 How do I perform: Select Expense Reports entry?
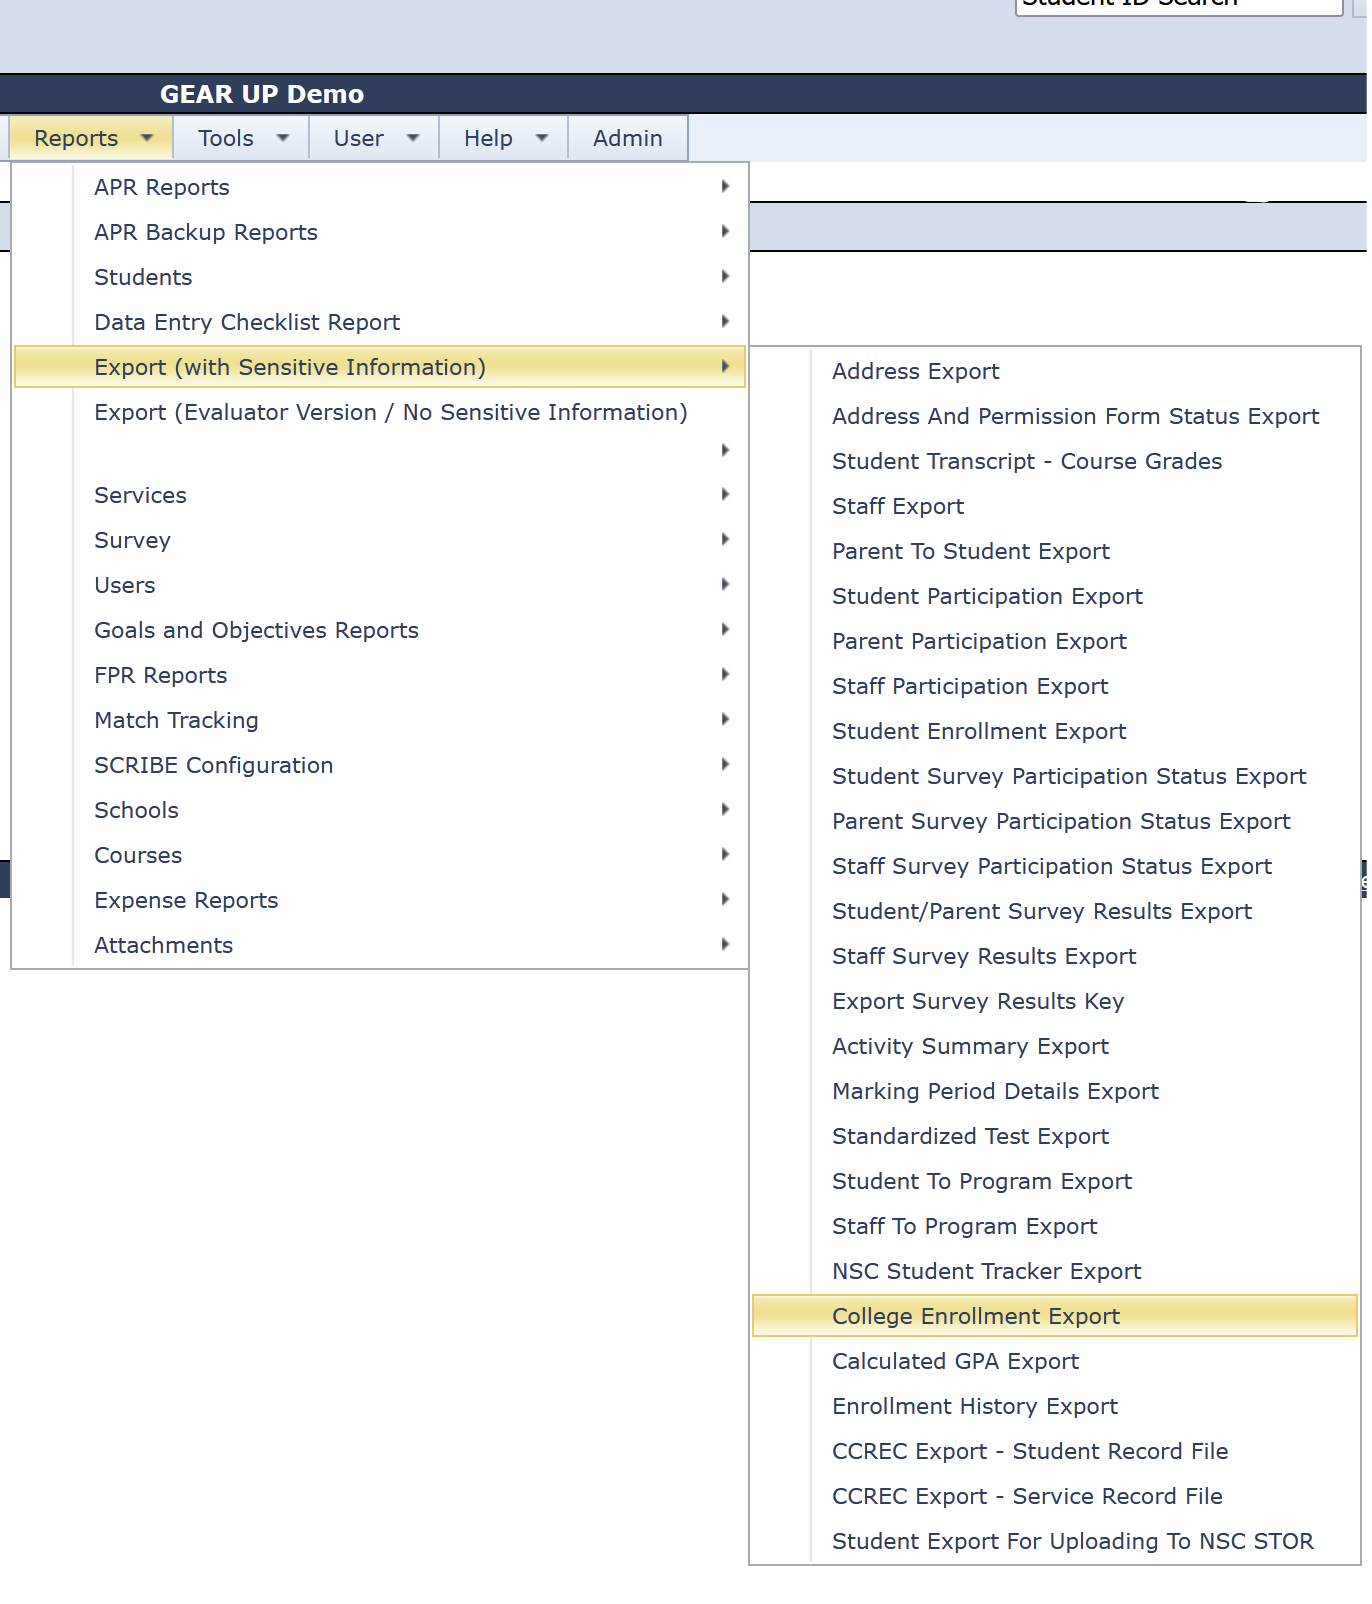coord(379,900)
